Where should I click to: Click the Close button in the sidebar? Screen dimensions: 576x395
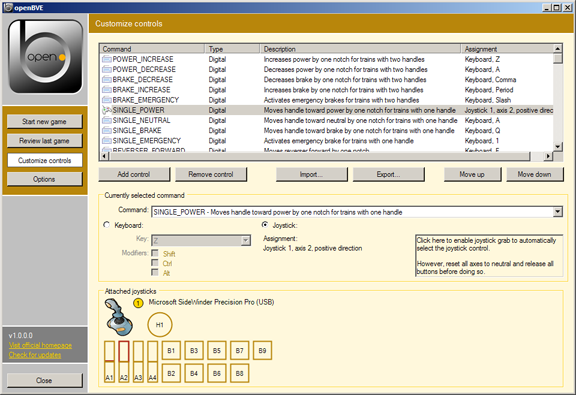[44, 380]
